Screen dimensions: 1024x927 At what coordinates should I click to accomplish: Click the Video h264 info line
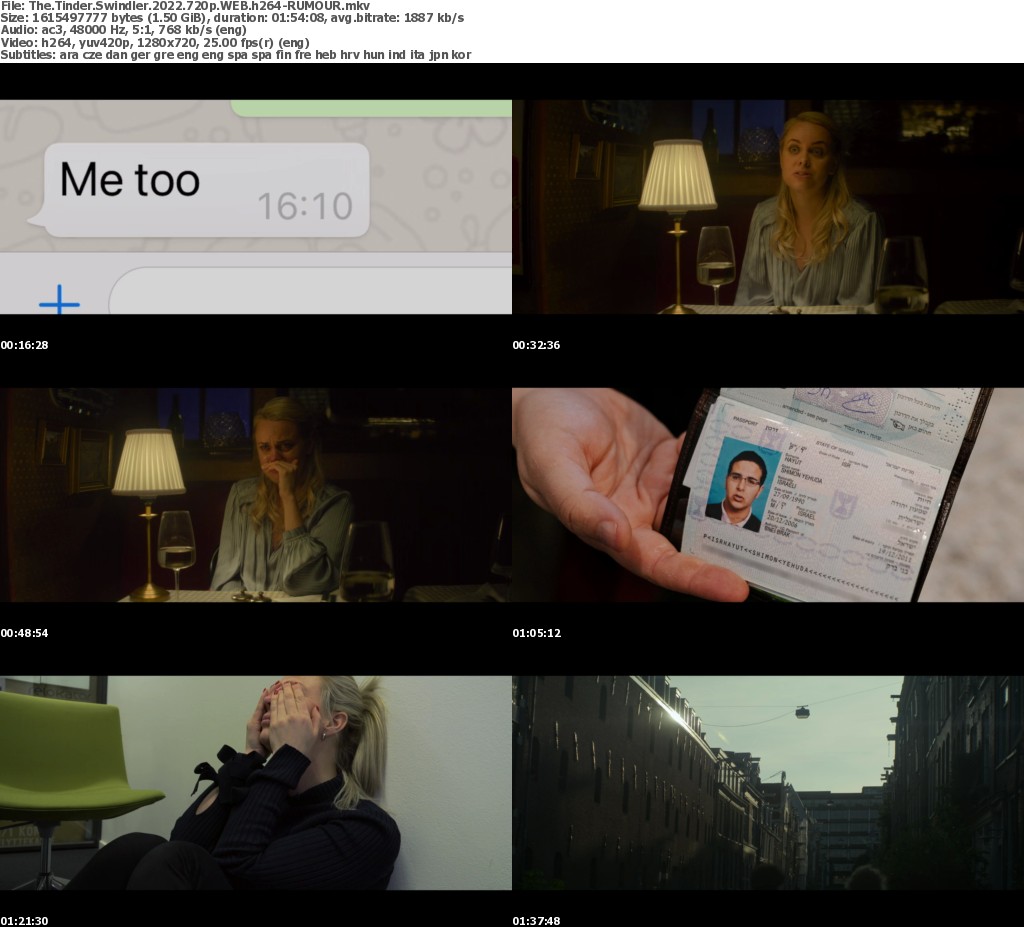coord(155,42)
